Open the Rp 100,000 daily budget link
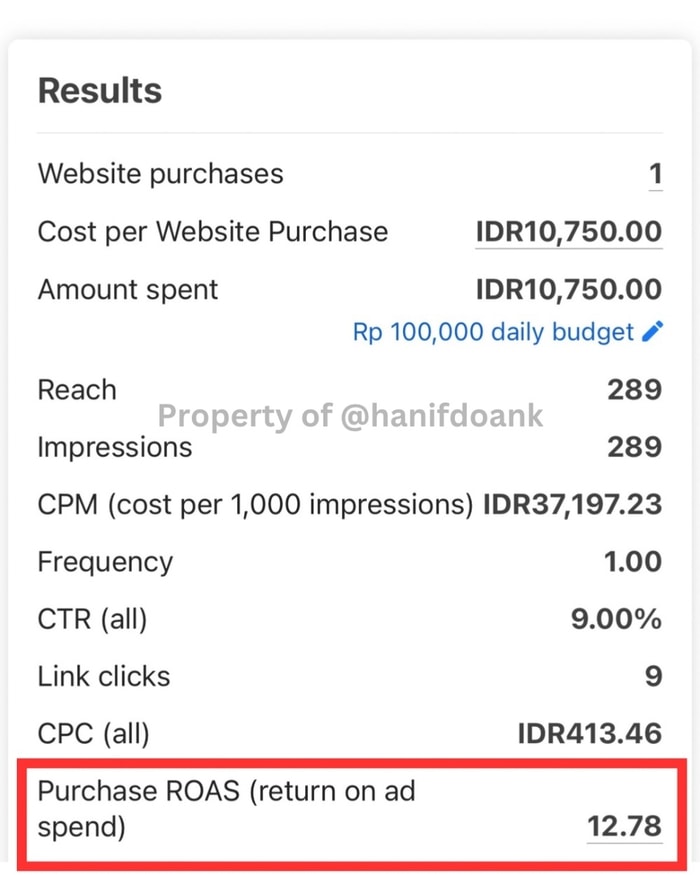This screenshot has height=875, width=700. [x=493, y=332]
